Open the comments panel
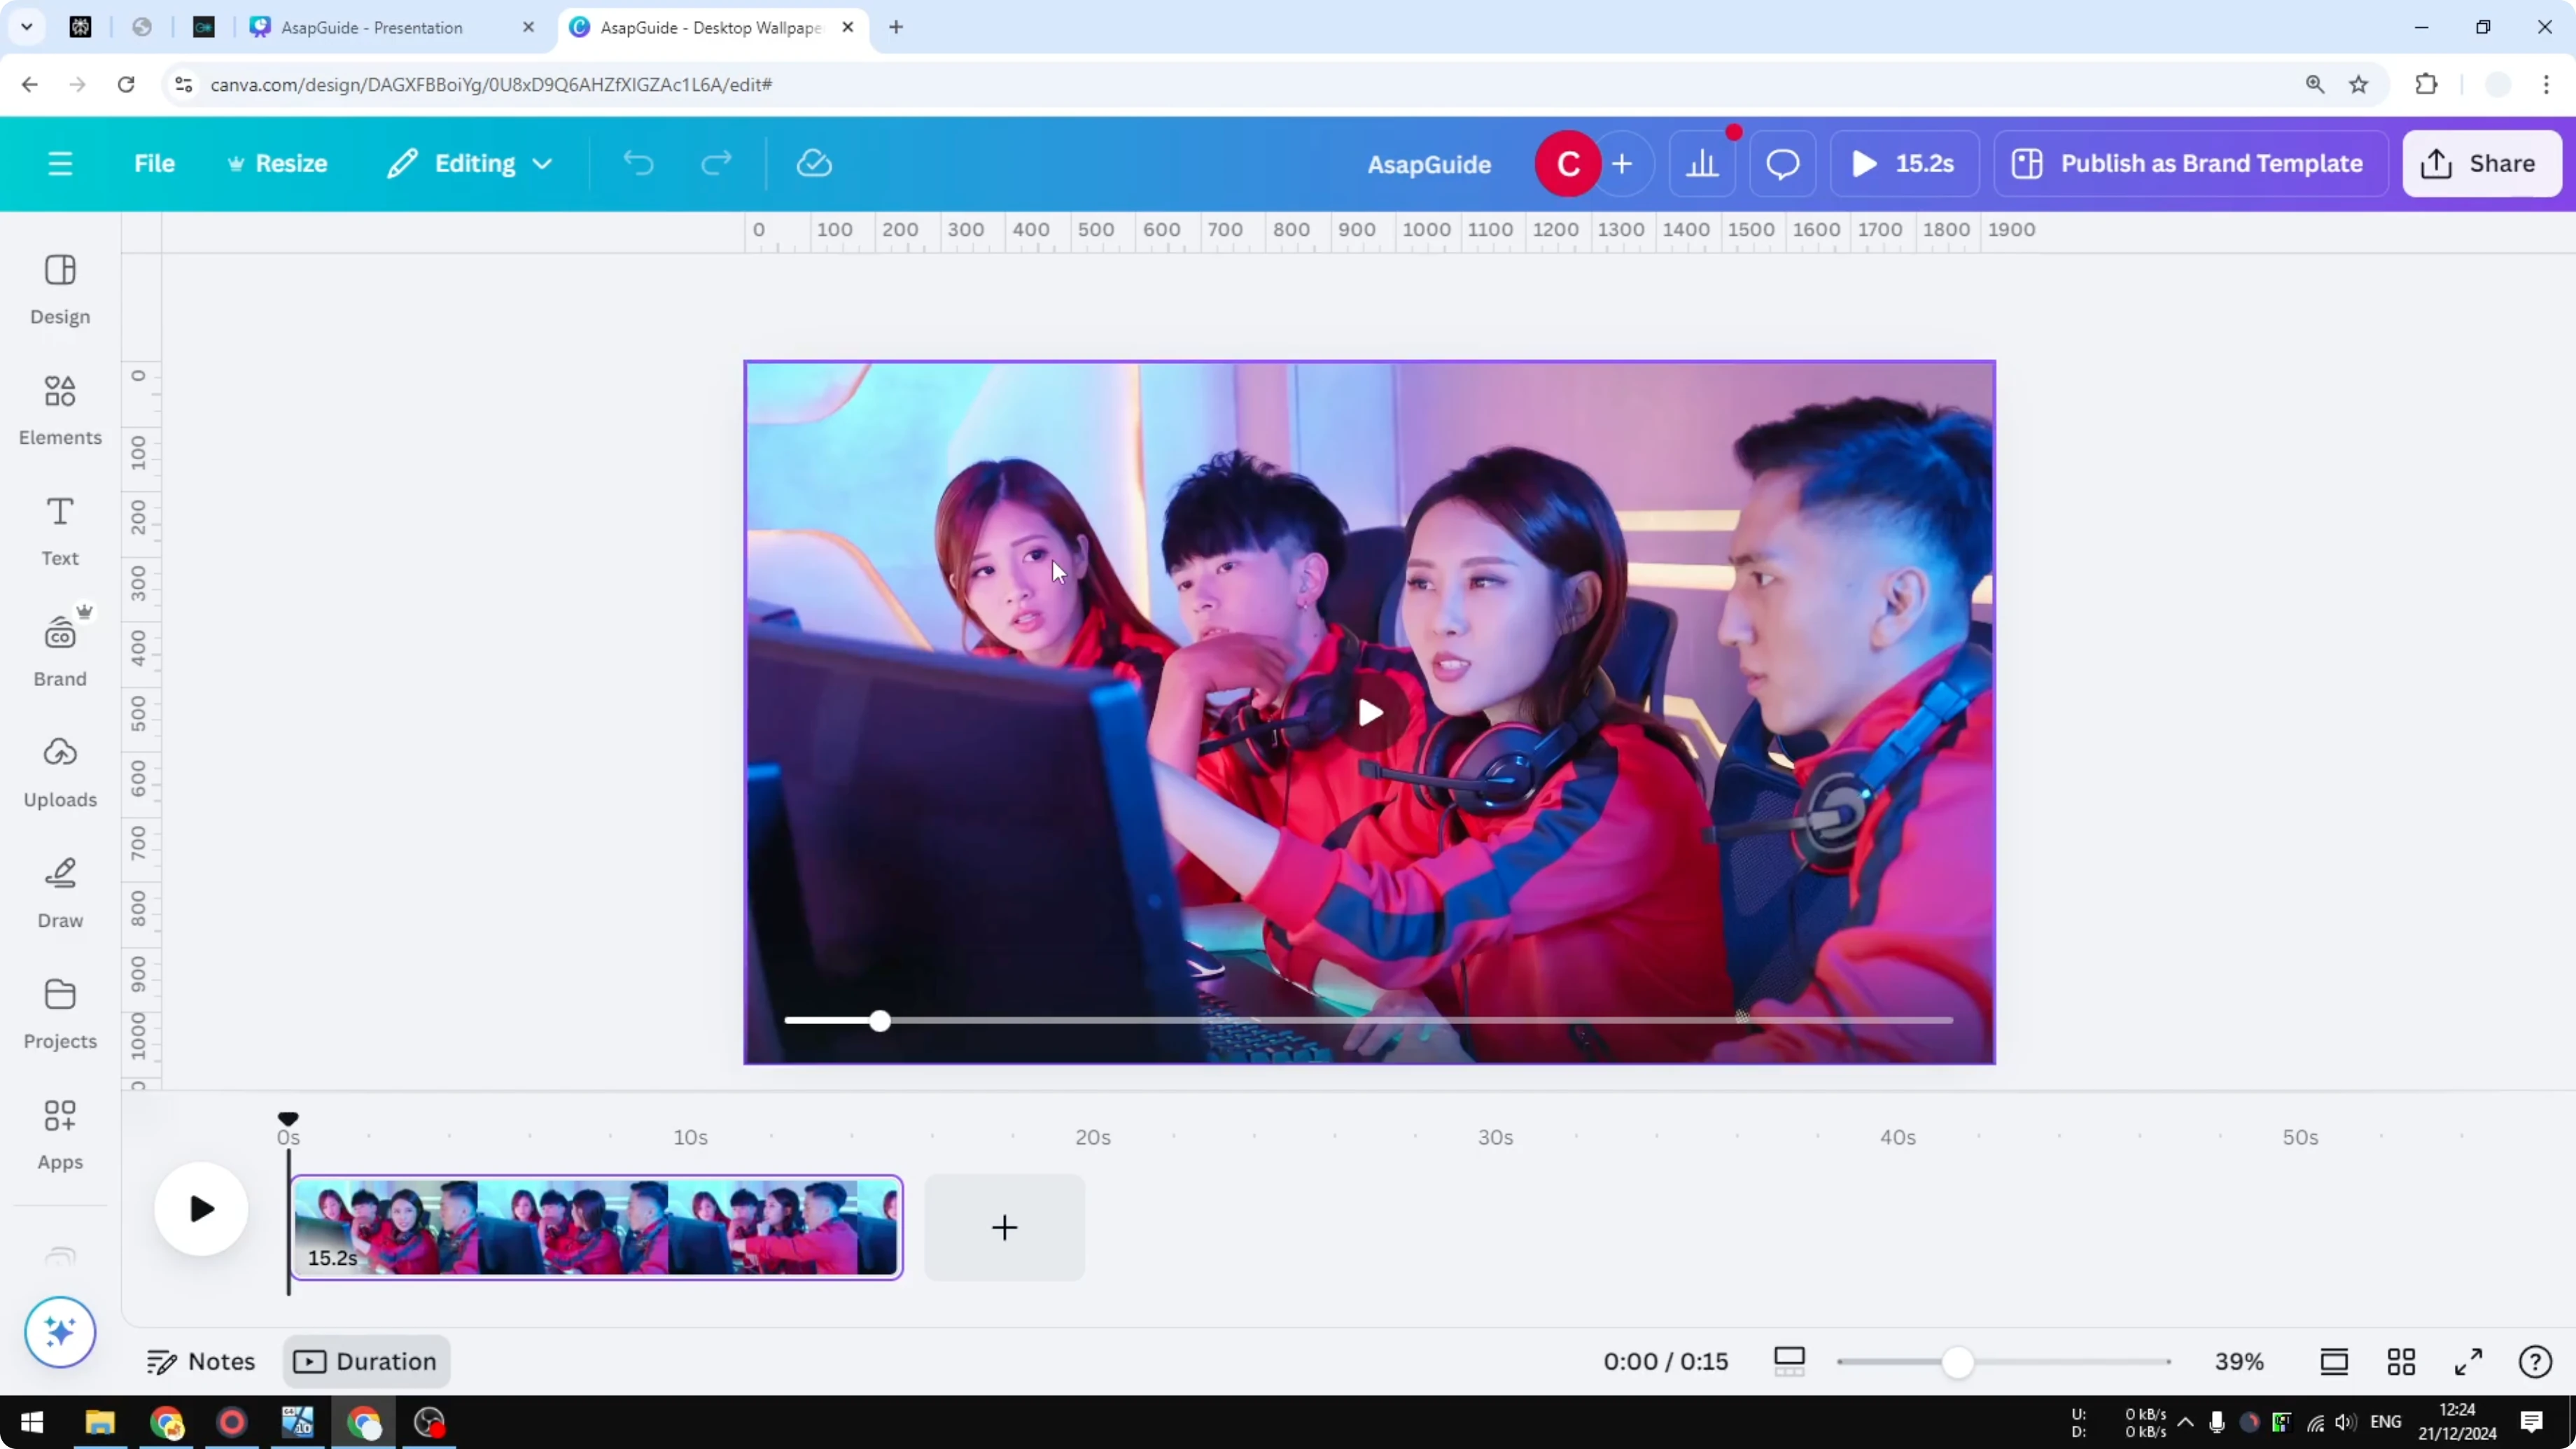The width and height of the screenshot is (2576, 1449). (x=1782, y=163)
